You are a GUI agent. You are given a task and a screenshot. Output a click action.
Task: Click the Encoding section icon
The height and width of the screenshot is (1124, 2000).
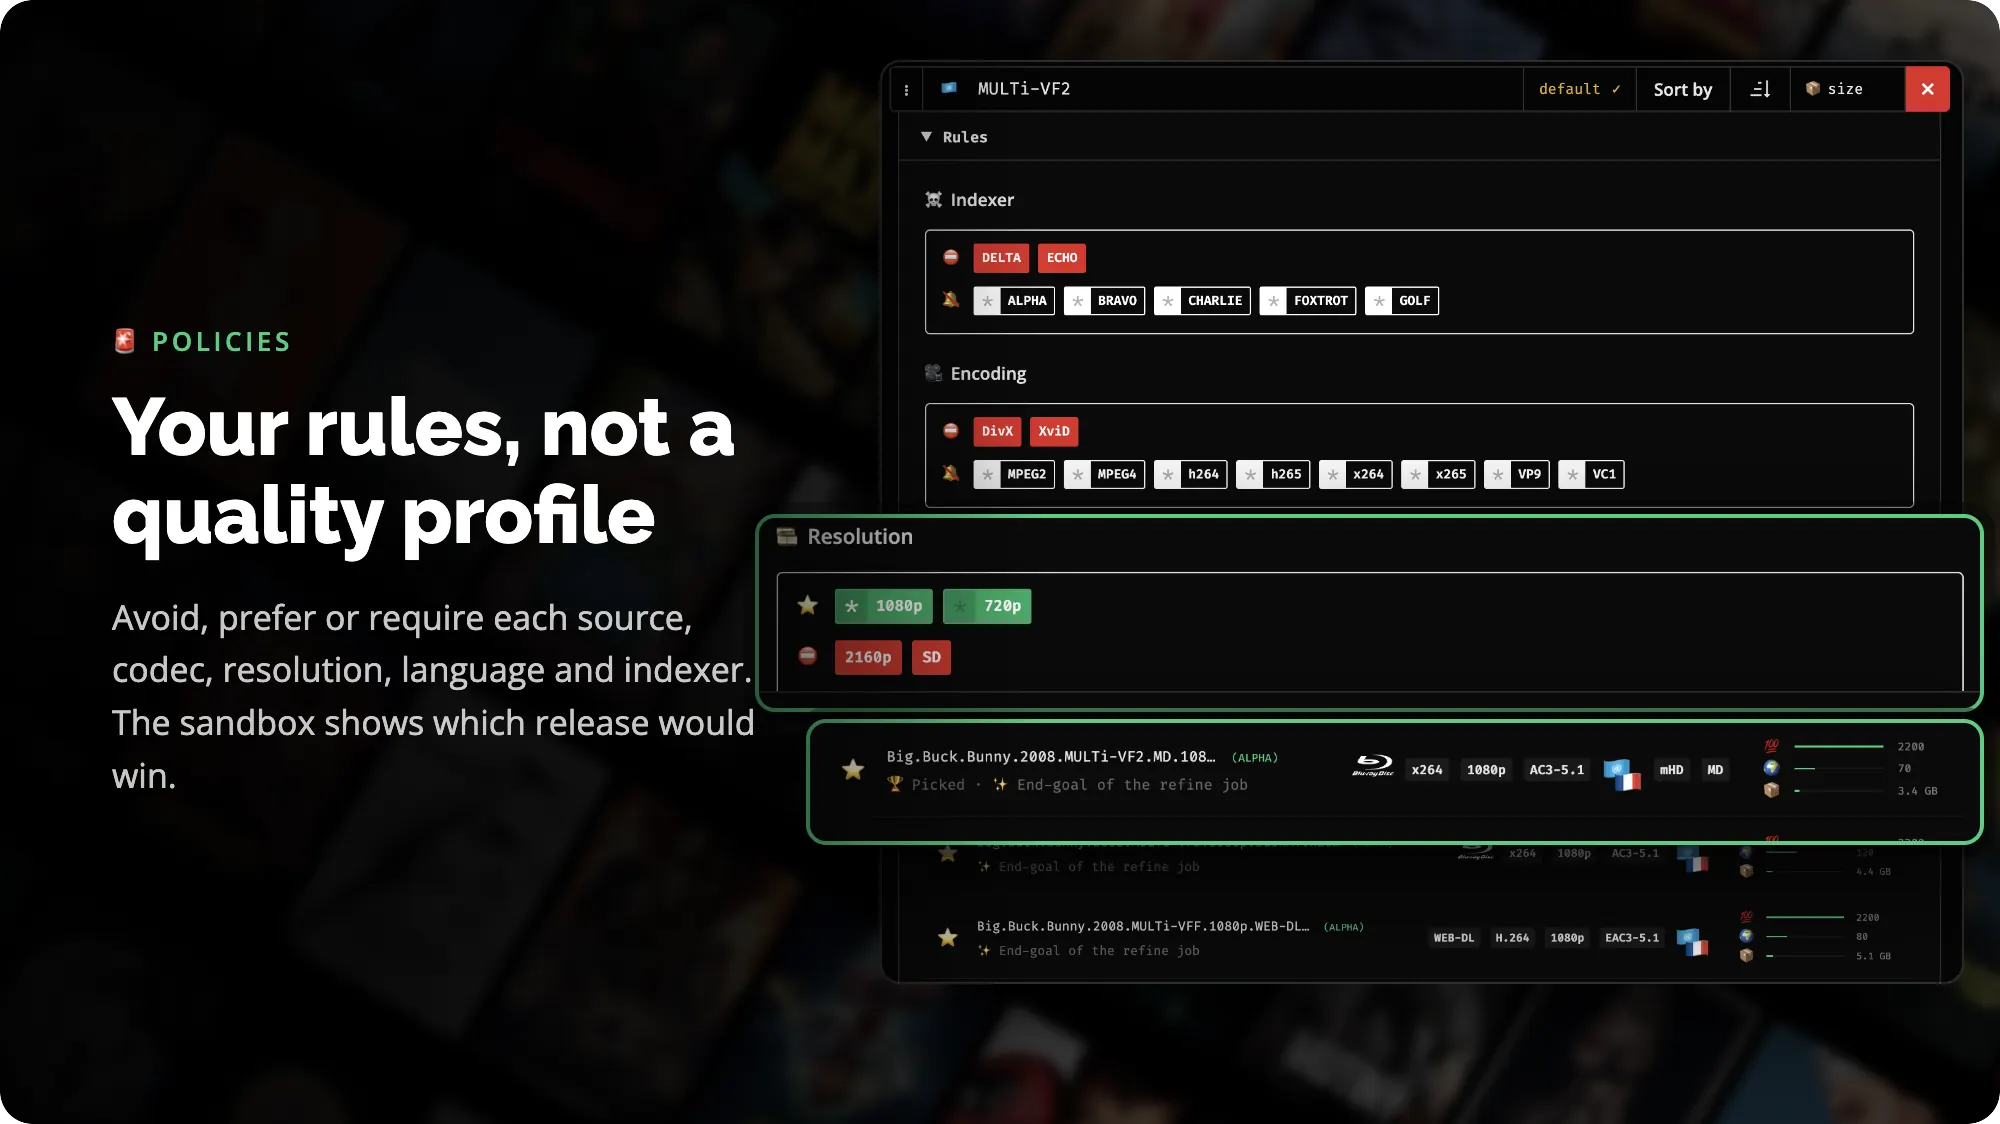[x=933, y=373]
